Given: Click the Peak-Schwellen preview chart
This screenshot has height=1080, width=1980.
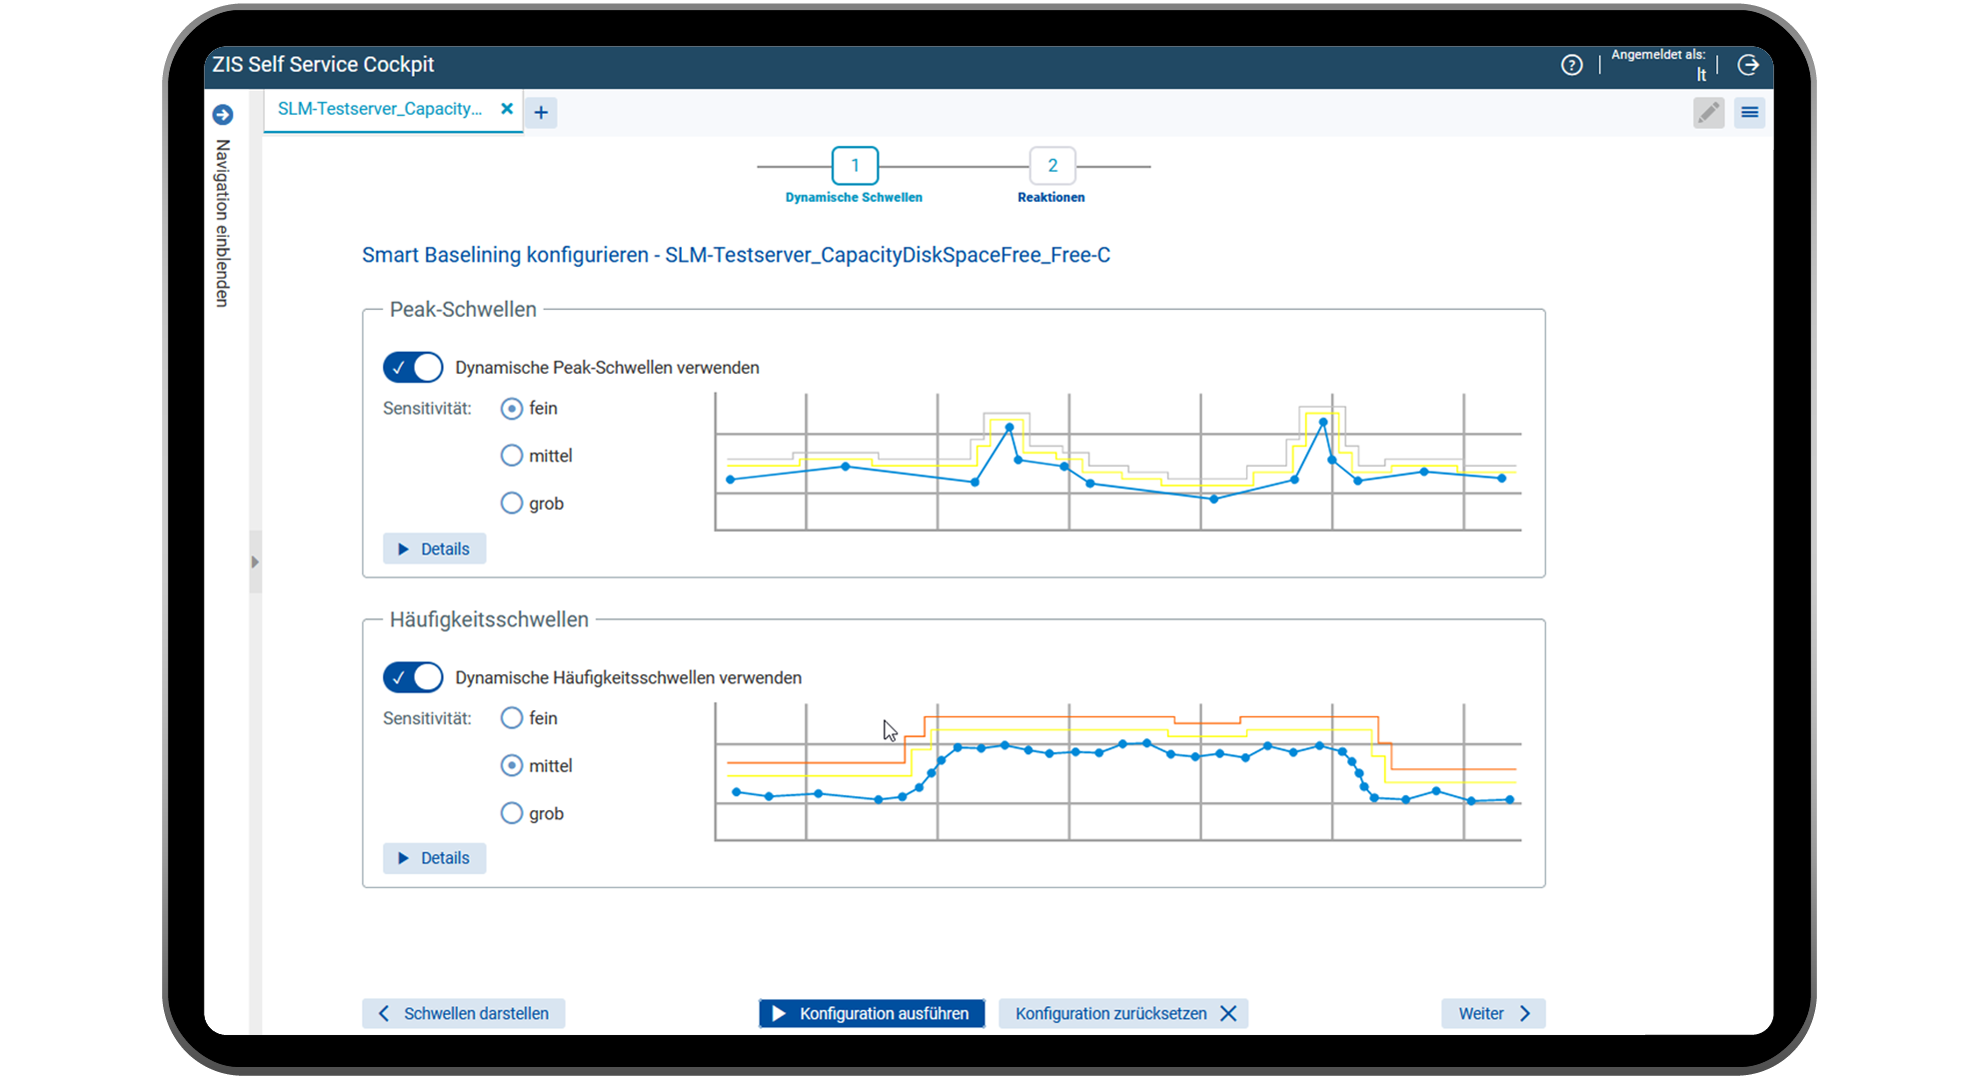Looking at the screenshot, I should [1118, 462].
